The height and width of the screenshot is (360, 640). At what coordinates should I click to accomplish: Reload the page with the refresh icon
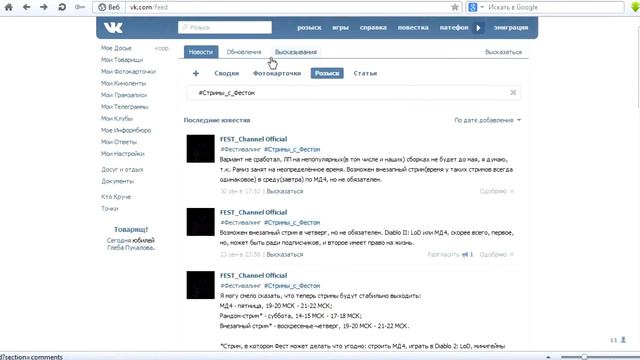(62, 7)
